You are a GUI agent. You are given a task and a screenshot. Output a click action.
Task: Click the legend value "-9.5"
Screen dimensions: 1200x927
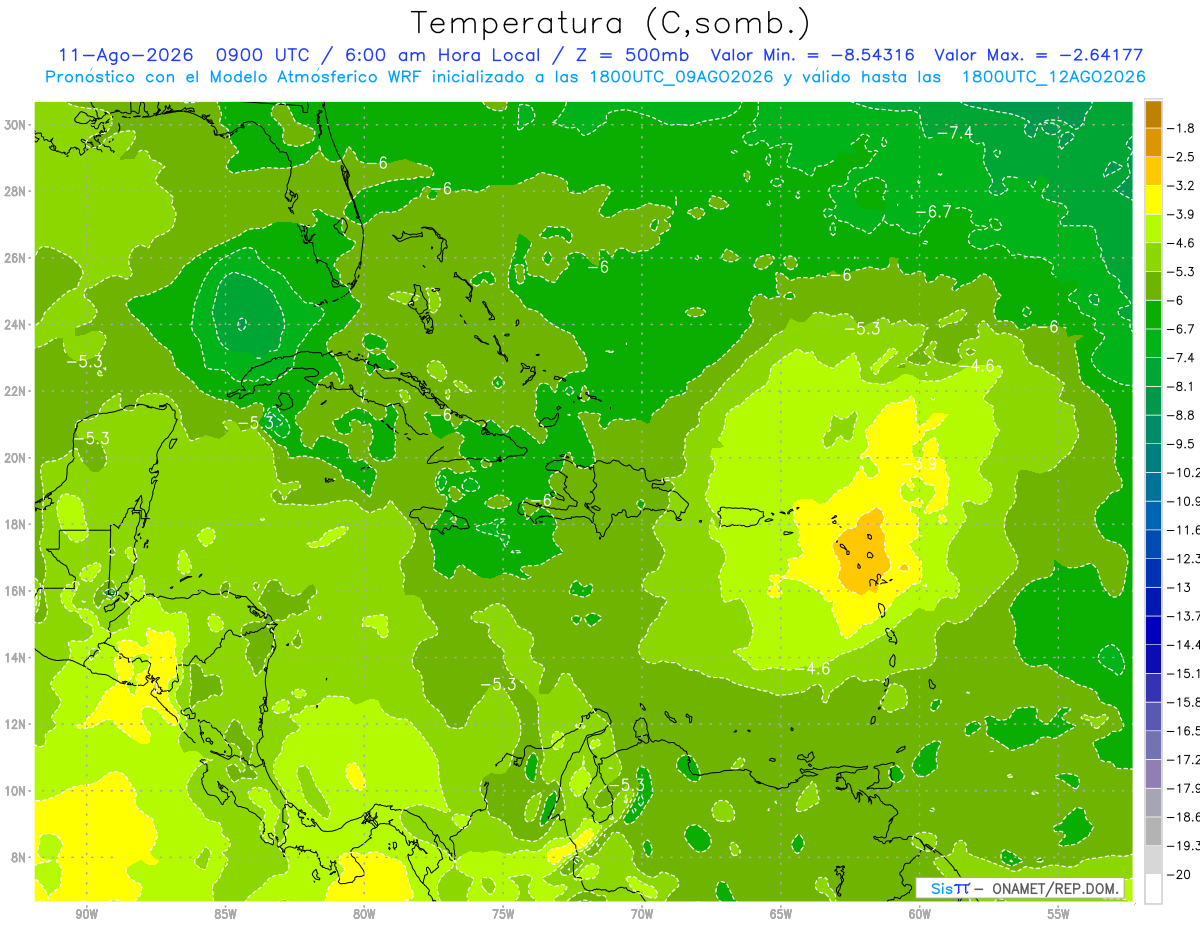coord(1182,443)
